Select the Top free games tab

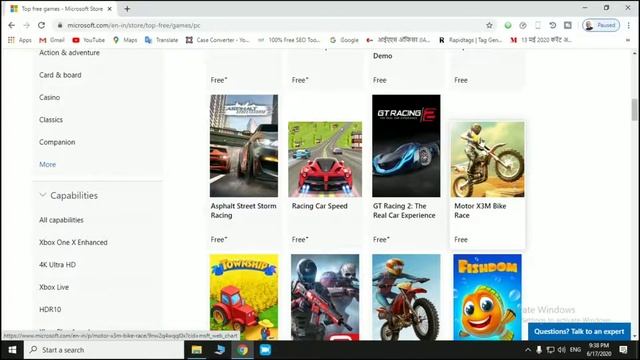coord(61,9)
